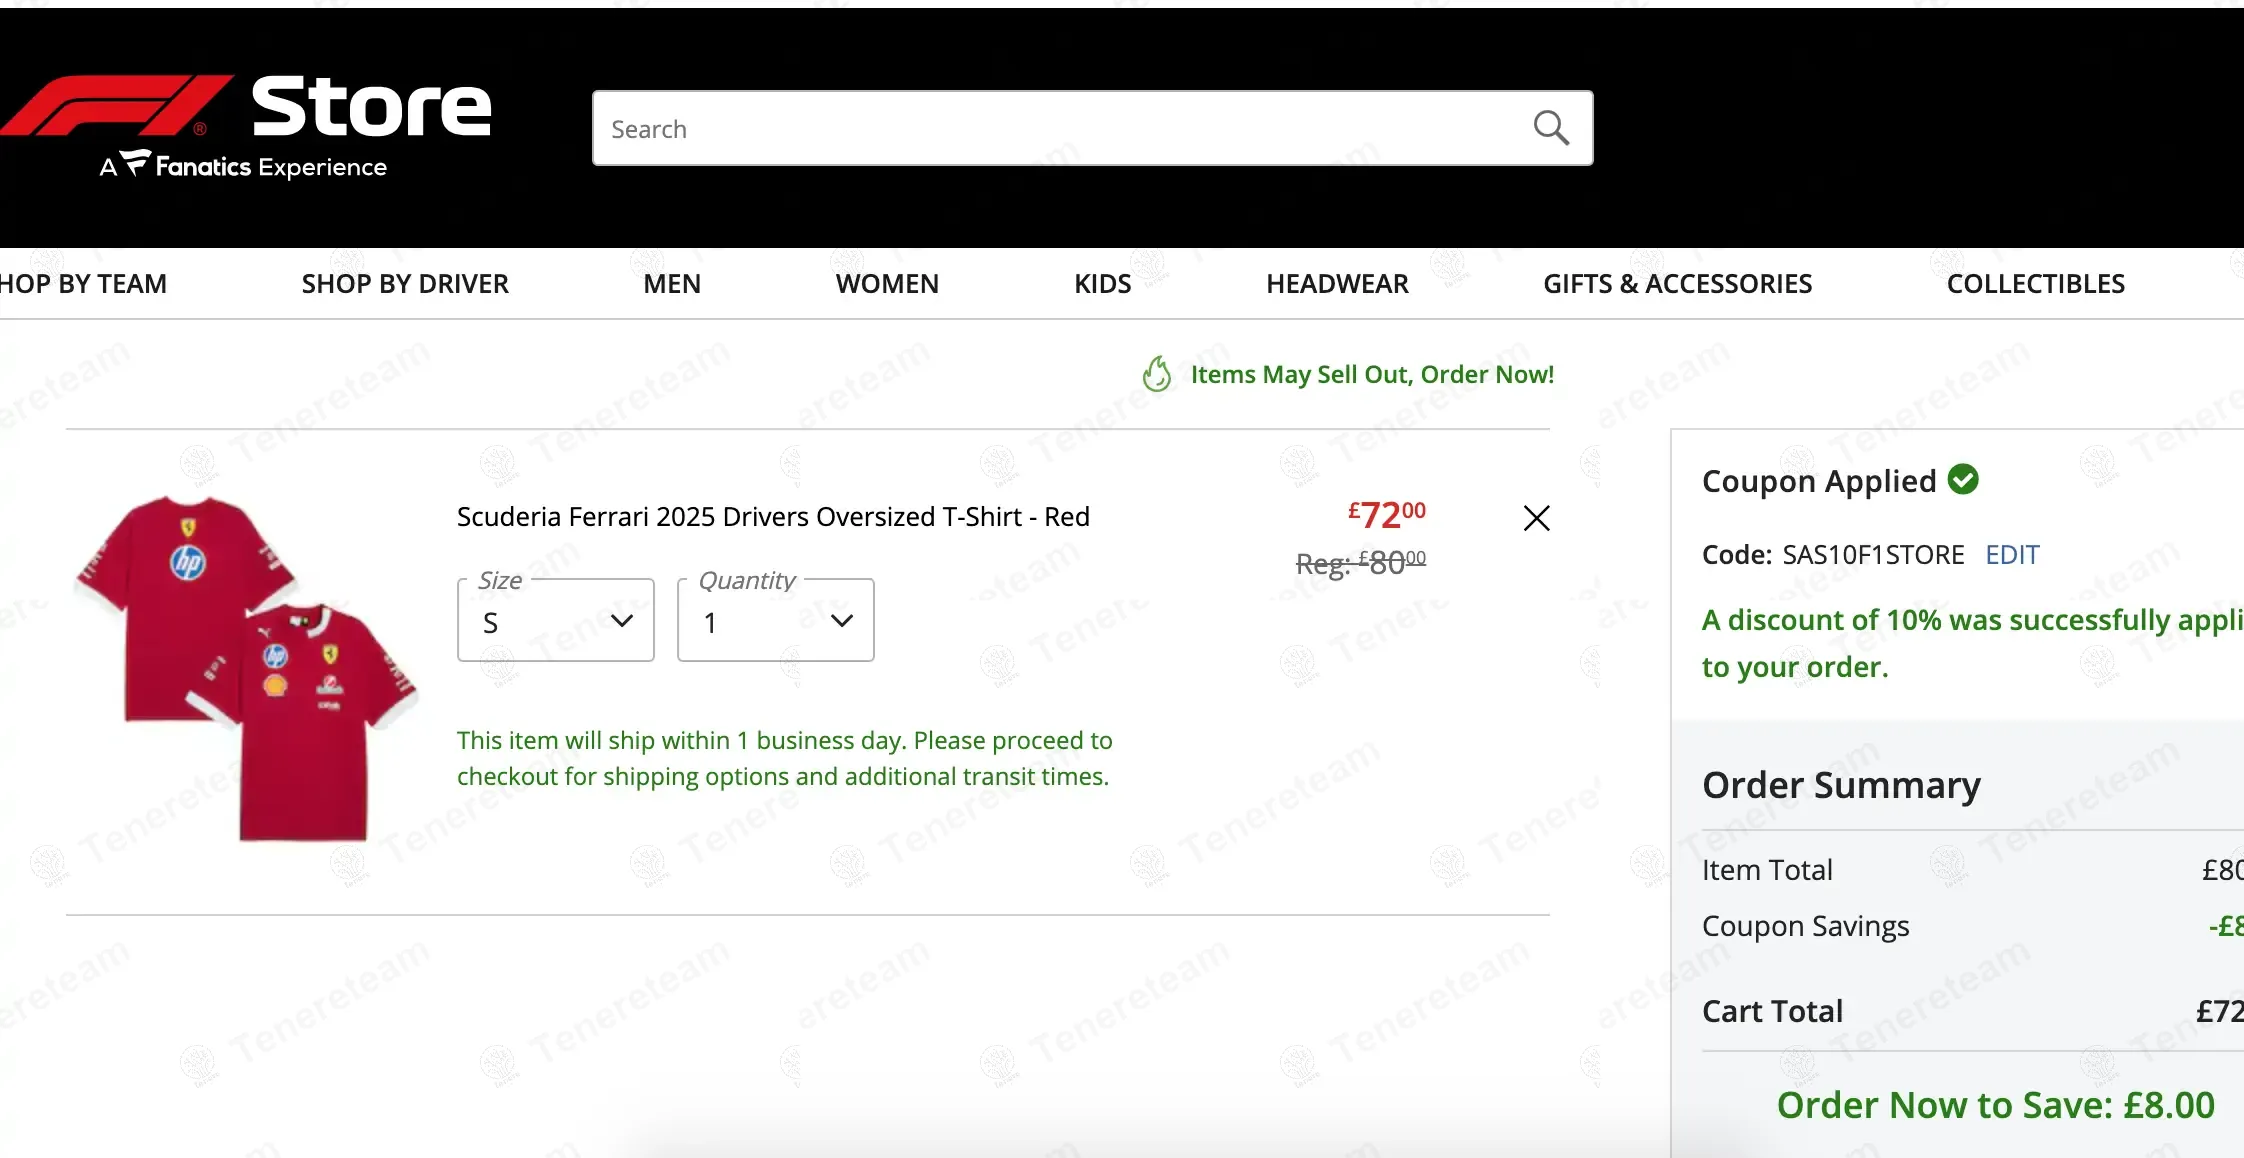This screenshot has width=2244, height=1158.
Task: Open the Collectibles menu
Action: 2035,284
